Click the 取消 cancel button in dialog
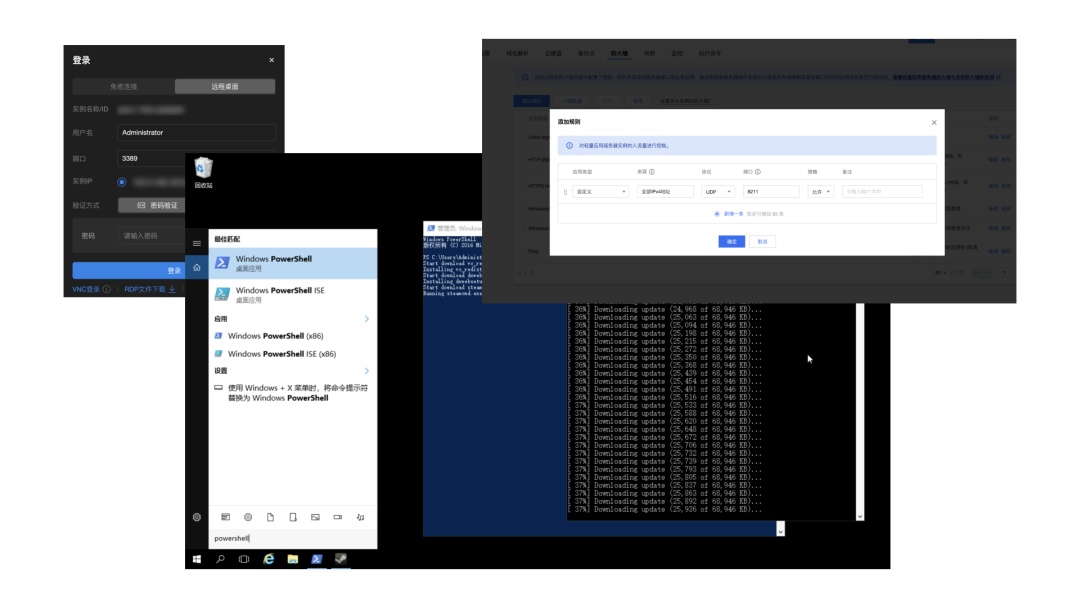The image size is (1080, 608). tap(762, 242)
